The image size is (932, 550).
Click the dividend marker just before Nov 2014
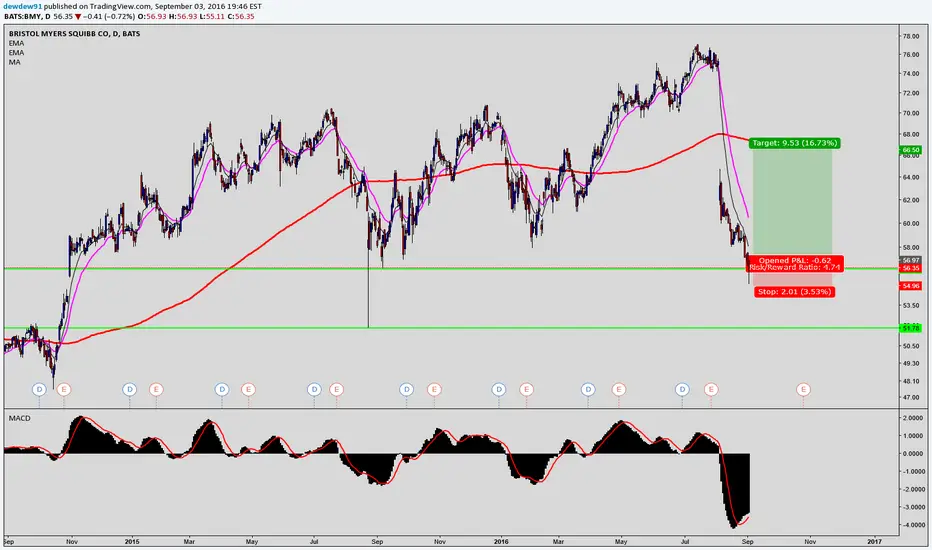pos(39,389)
